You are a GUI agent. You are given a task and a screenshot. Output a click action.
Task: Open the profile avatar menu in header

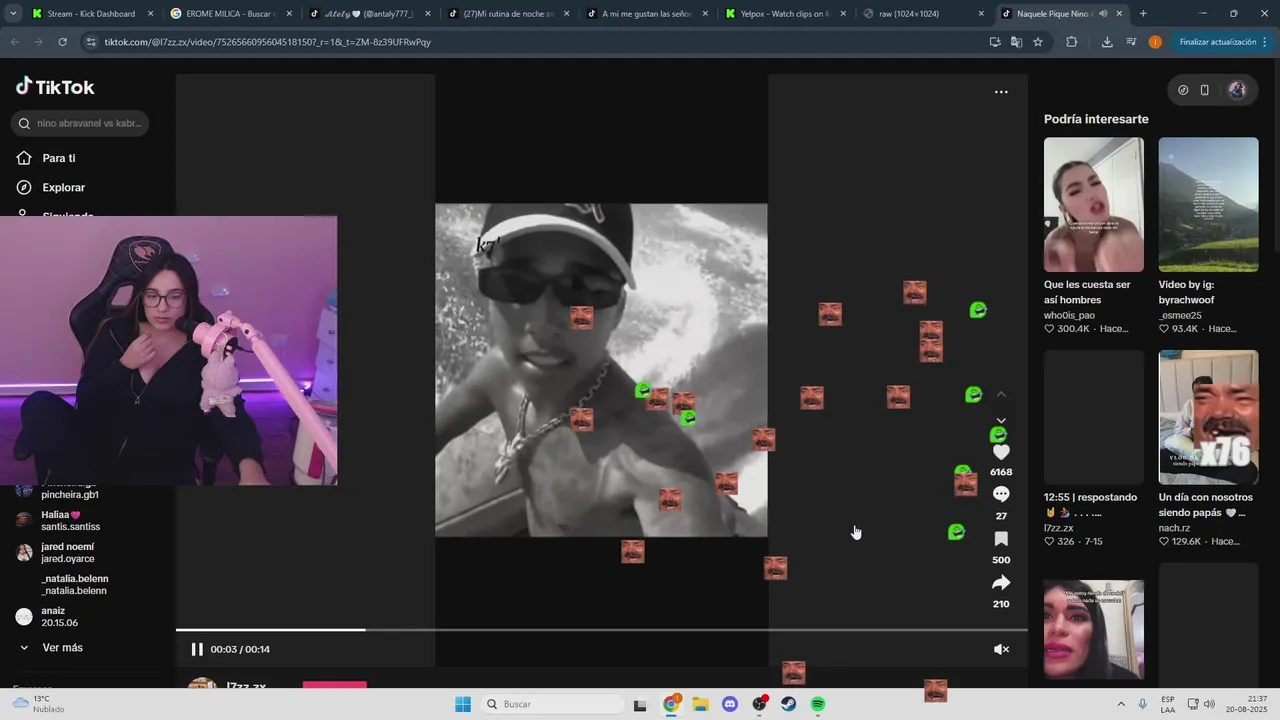click(1237, 90)
